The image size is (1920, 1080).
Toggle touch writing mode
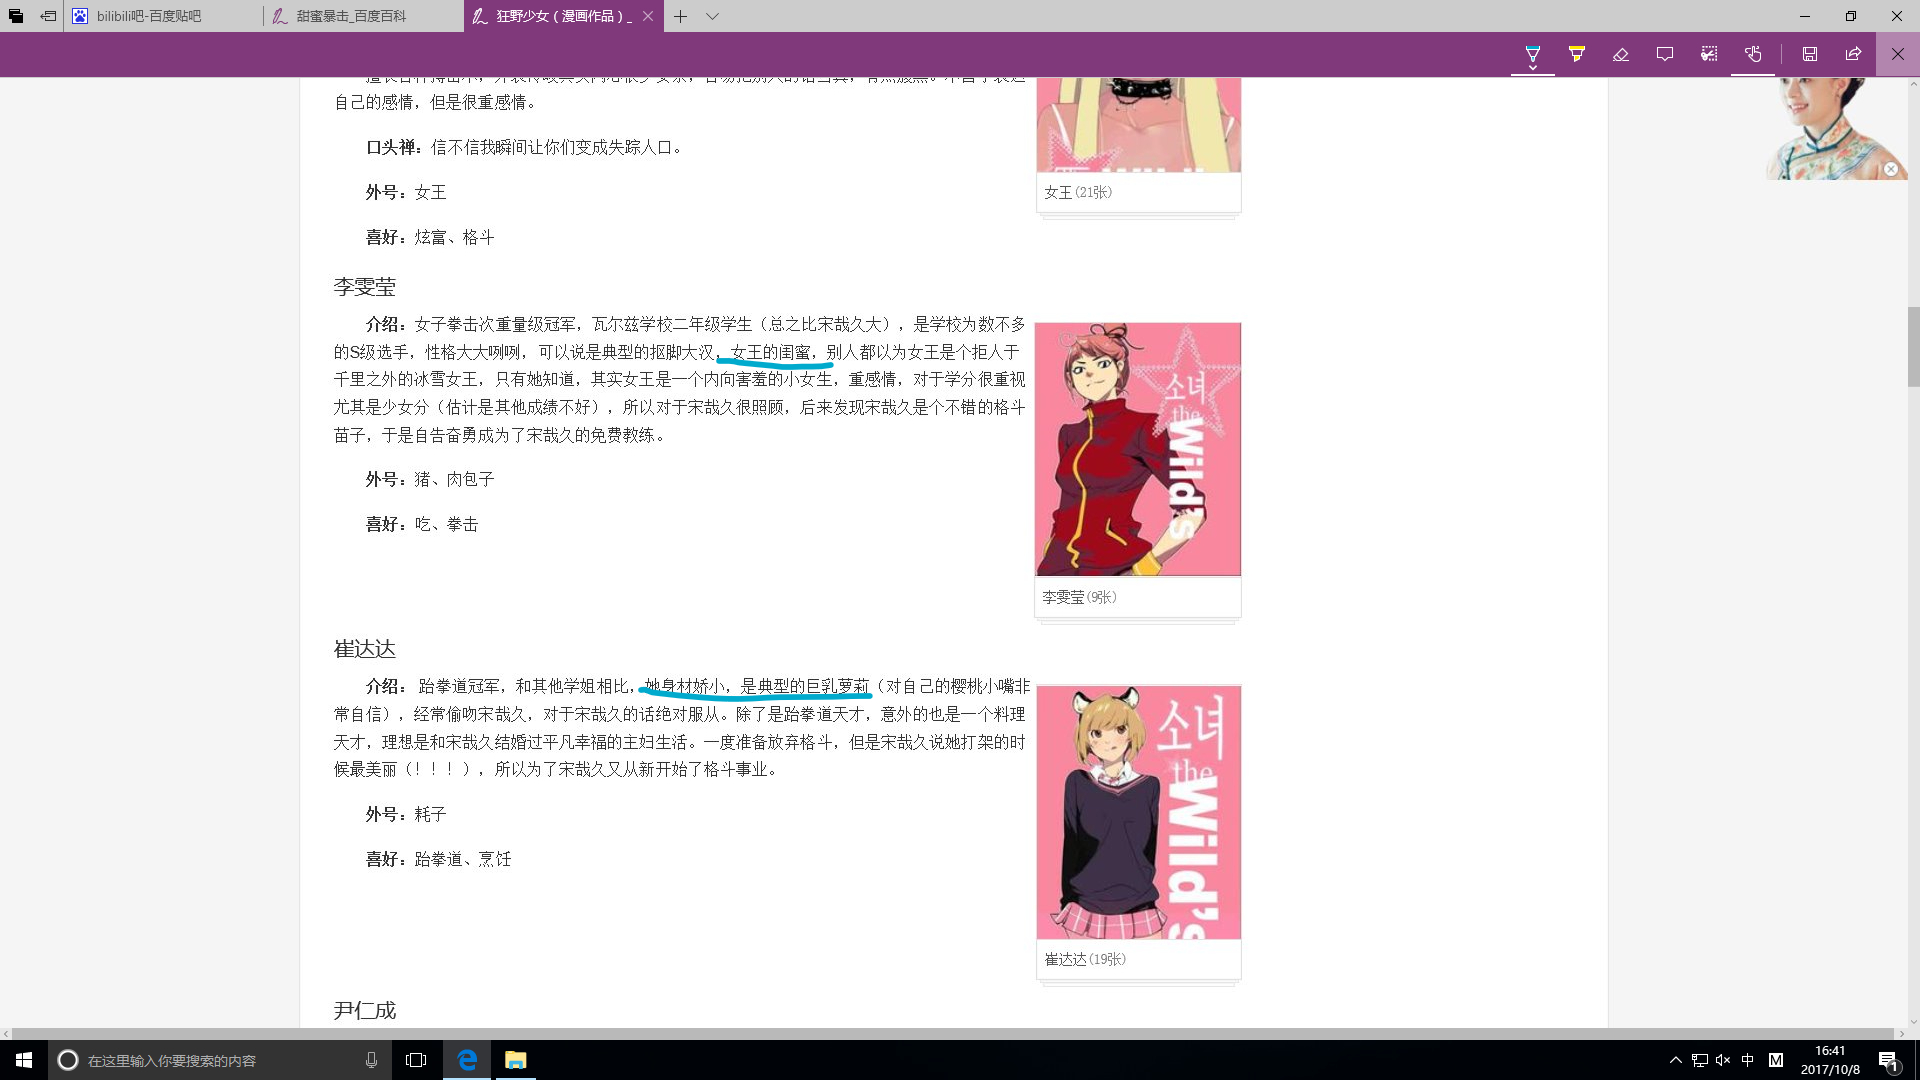[1753, 54]
